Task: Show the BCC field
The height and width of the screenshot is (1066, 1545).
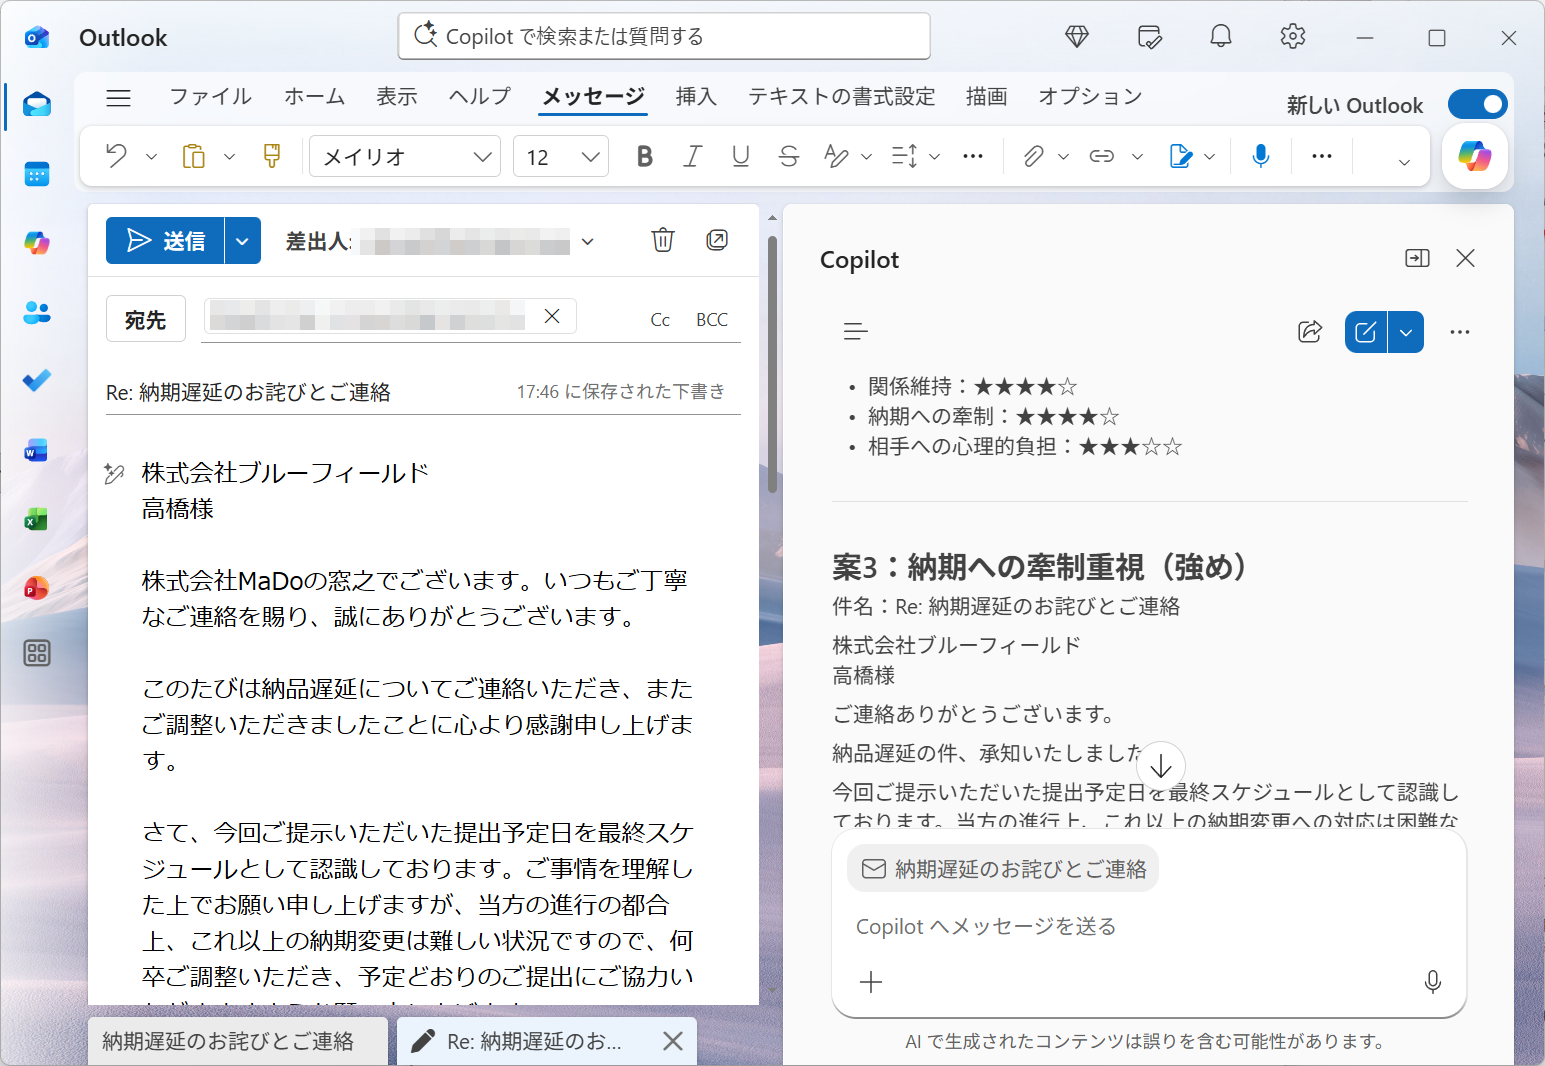Action: pyautogui.click(x=712, y=320)
